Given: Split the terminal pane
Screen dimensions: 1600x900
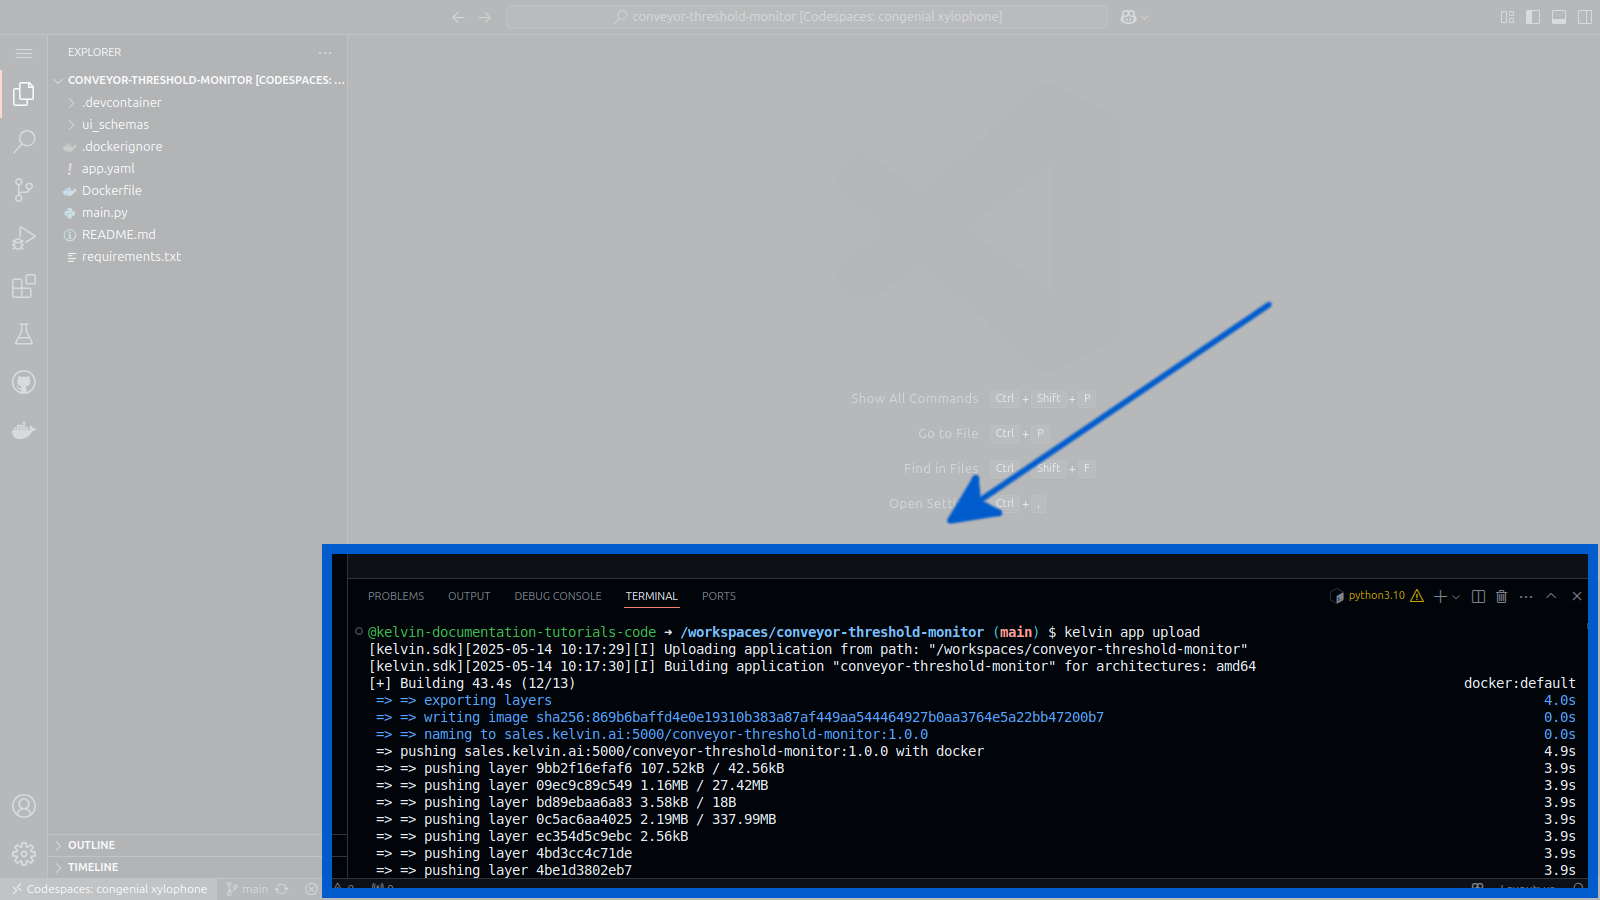Looking at the screenshot, I should point(1479,596).
